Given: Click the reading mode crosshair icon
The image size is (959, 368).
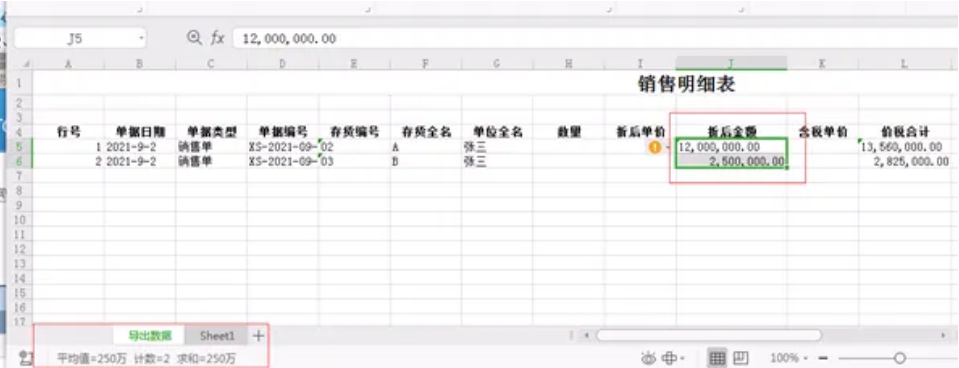Looking at the screenshot, I should [x=670, y=358].
